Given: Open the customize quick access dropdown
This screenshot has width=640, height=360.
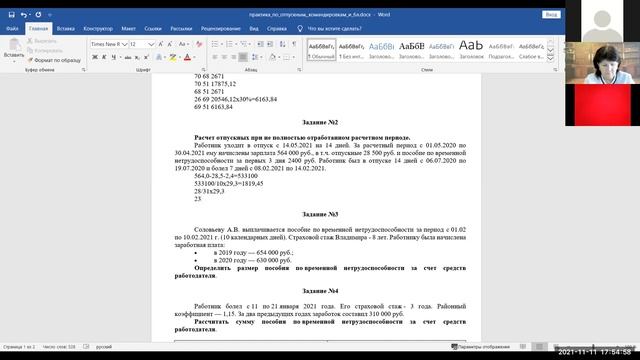Looking at the screenshot, I should point(50,15).
